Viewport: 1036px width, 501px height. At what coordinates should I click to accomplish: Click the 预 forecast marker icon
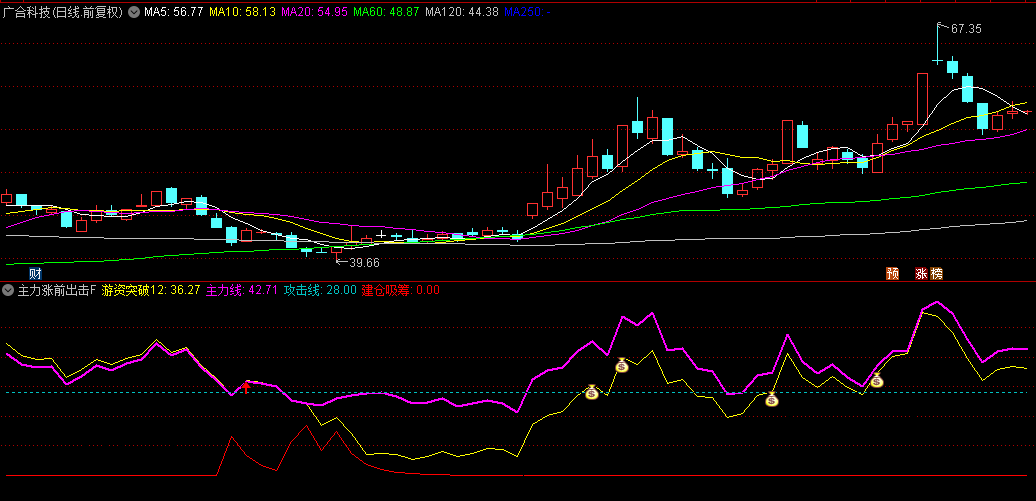tap(893, 274)
